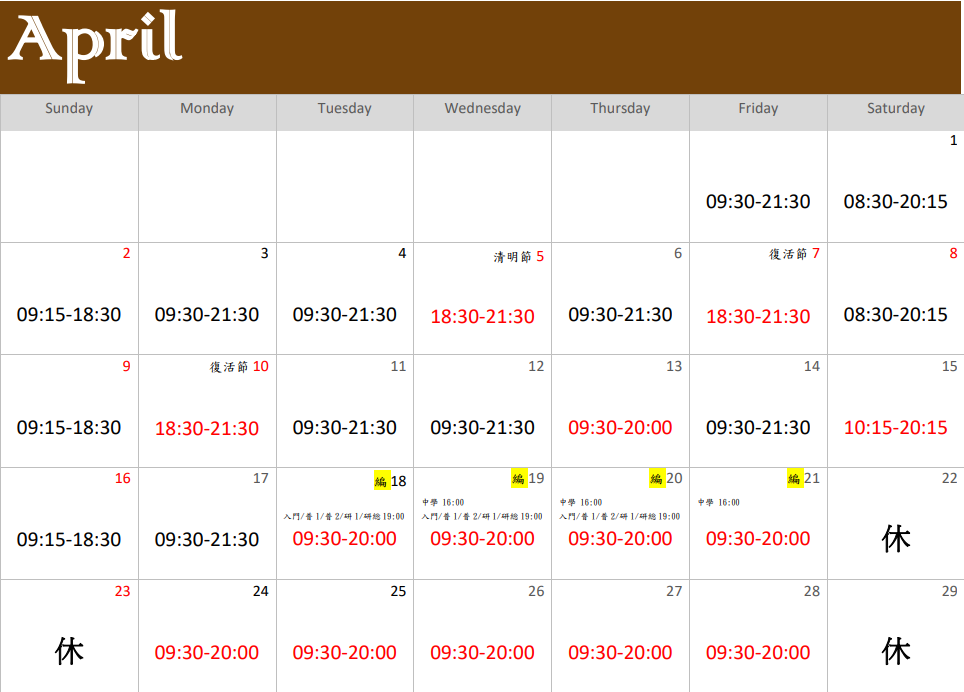The height and width of the screenshot is (692, 964).
Task: Click the 09:30-21:30 time on April 11
Action: point(344,428)
